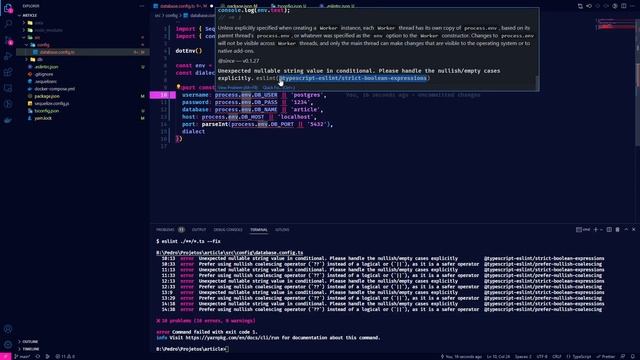This screenshot has height=360, width=640.
Task: Click Quick Fix link in hover popup
Action: click(278, 87)
